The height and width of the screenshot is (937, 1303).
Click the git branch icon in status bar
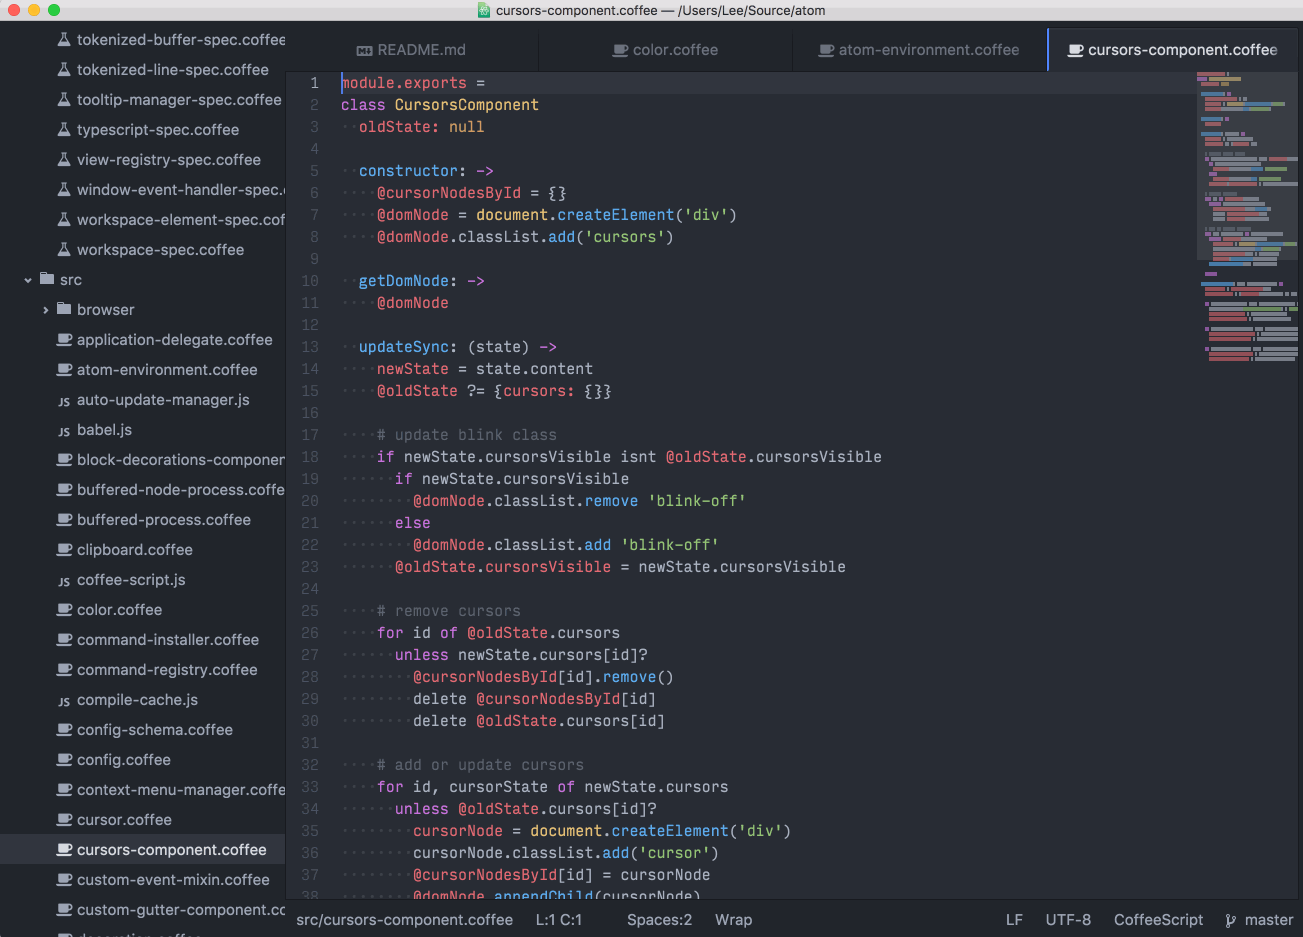tap(1230, 920)
